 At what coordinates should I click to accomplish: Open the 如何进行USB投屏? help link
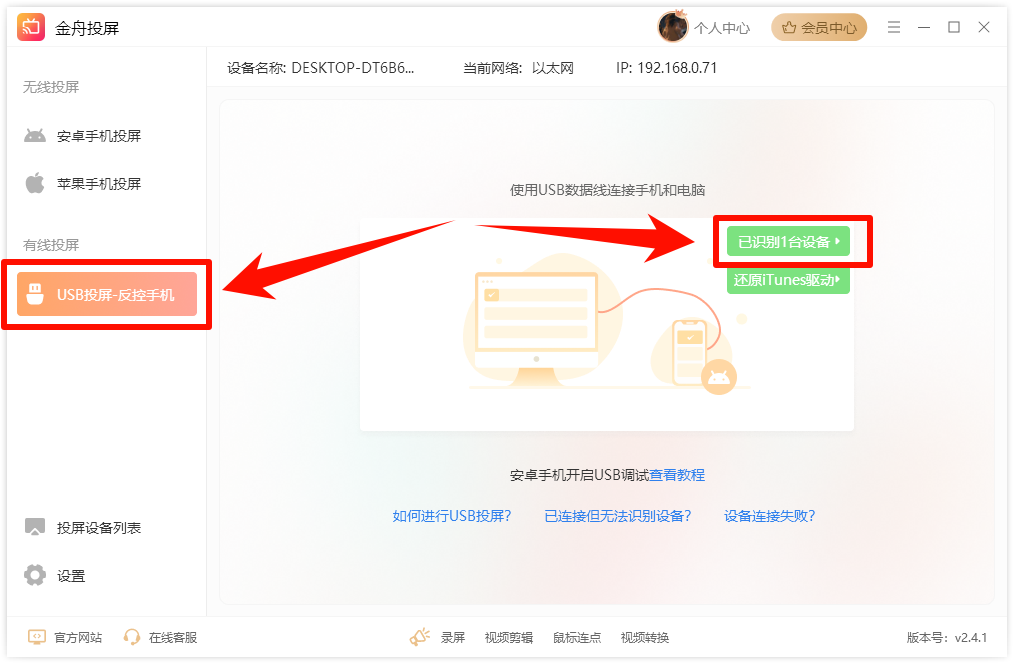(x=452, y=516)
